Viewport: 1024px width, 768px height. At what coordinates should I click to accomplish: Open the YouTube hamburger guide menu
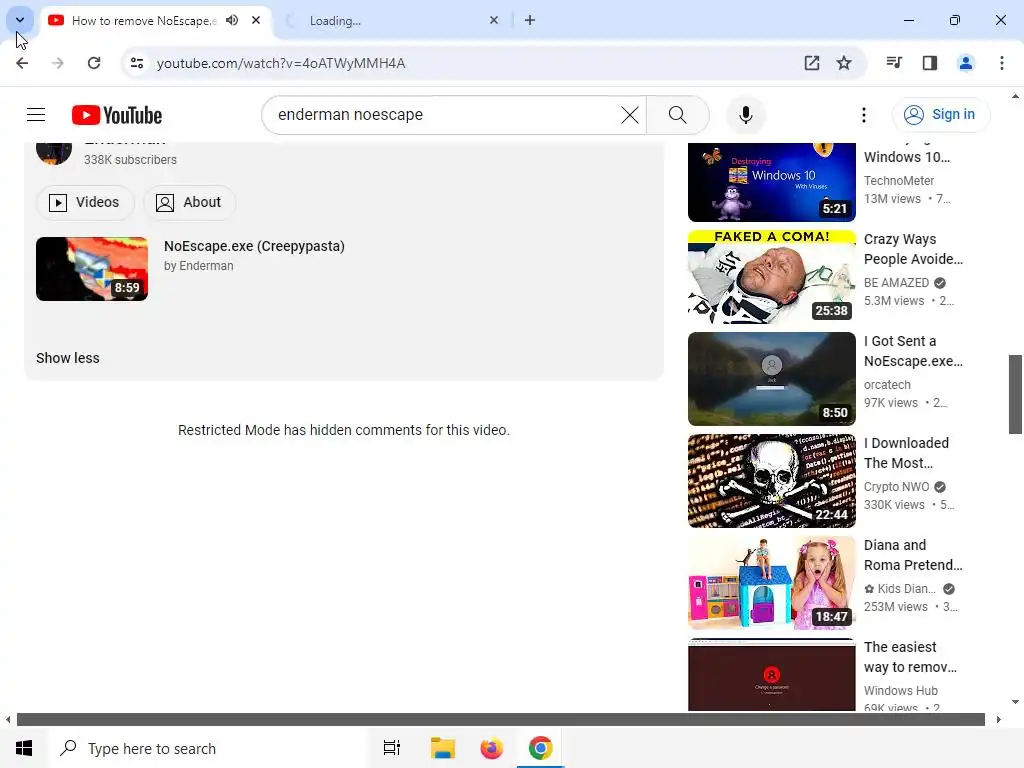click(36, 115)
